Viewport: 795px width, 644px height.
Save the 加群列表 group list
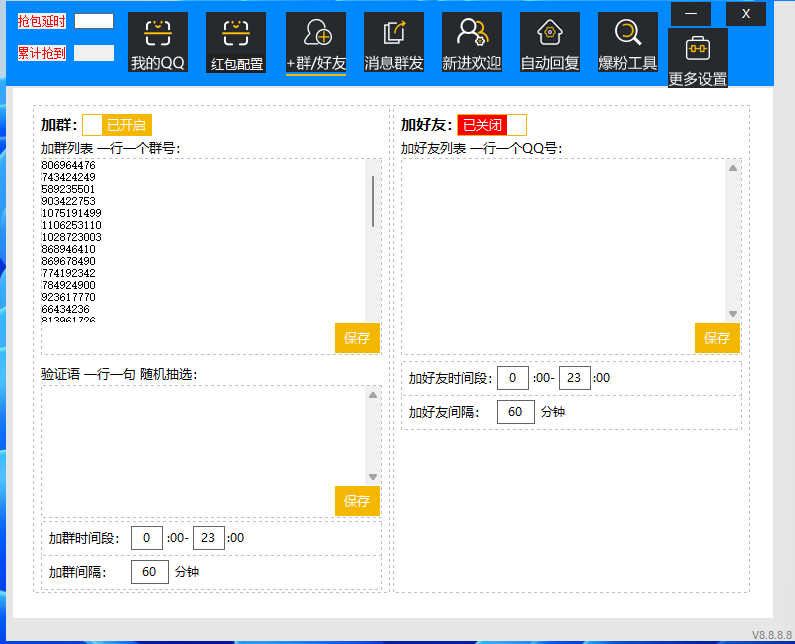pos(357,338)
